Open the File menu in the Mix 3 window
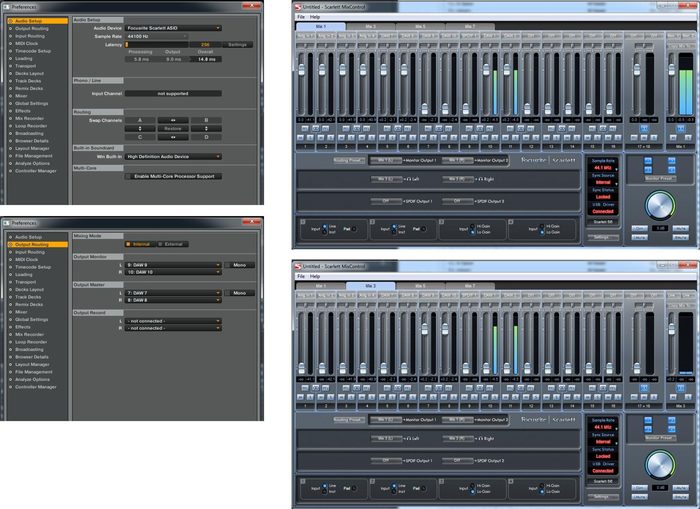 [x=301, y=276]
